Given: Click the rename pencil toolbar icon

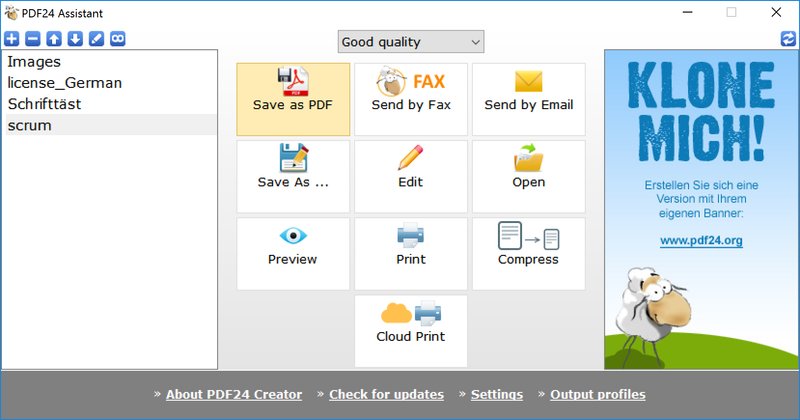Looking at the screenshot, I should point(96,39).
